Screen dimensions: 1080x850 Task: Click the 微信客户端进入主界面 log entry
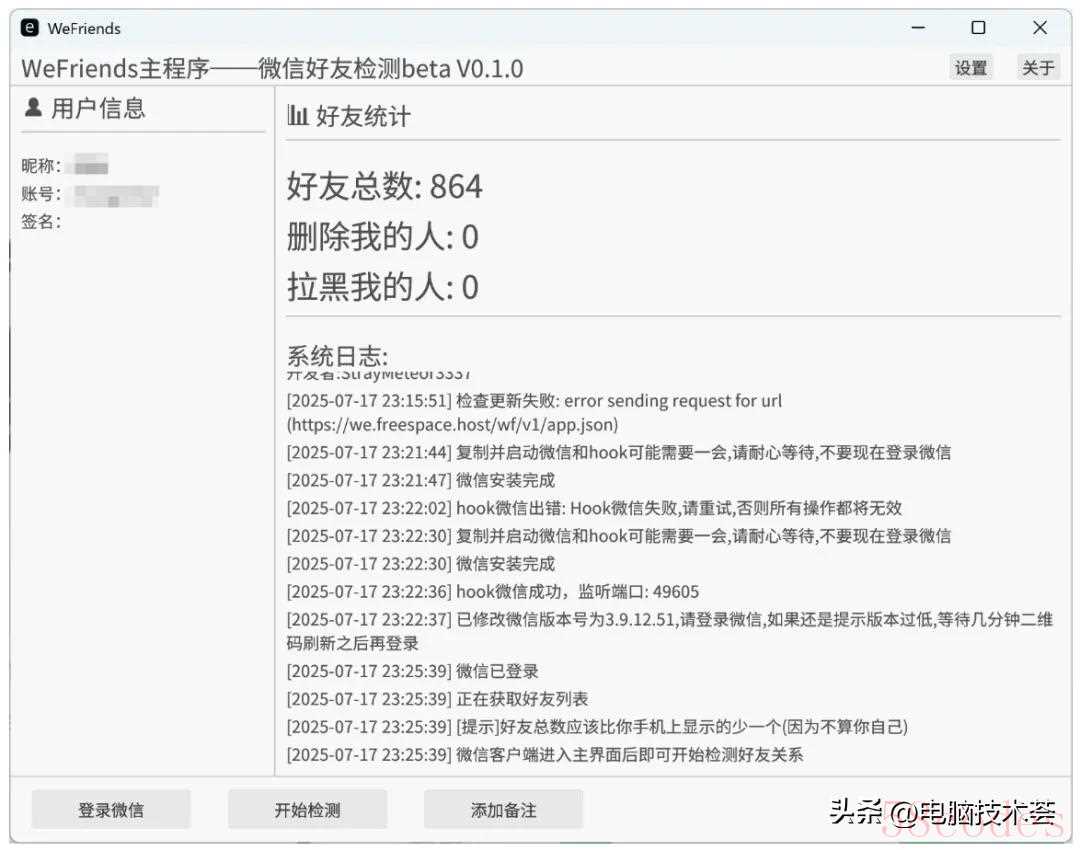point(544,755)
